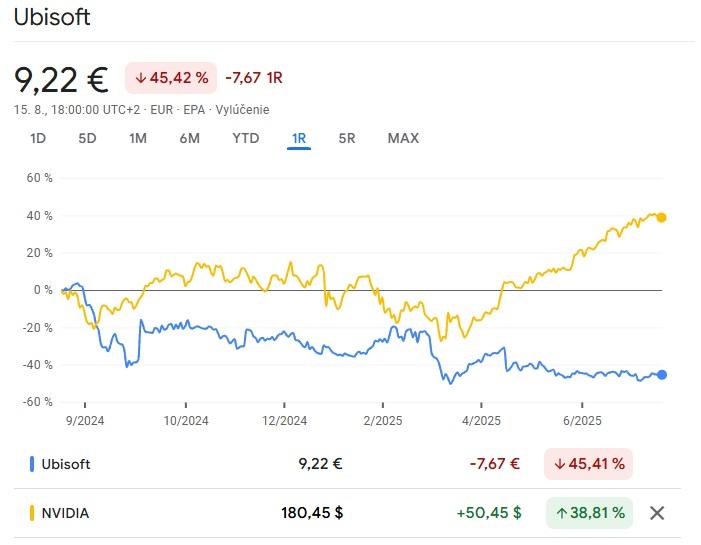Screen dimensions: 701x545
Task: Click the NVIDIA comparison row name
Action: [65, 513]
